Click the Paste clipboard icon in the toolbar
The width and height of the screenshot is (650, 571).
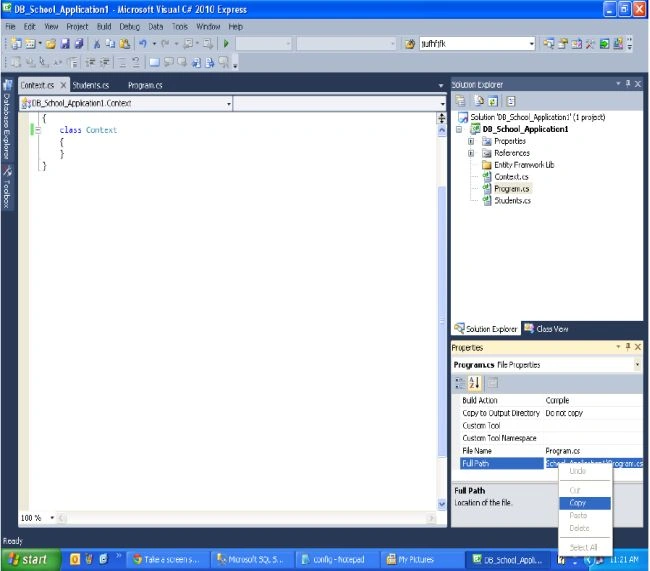124,44
